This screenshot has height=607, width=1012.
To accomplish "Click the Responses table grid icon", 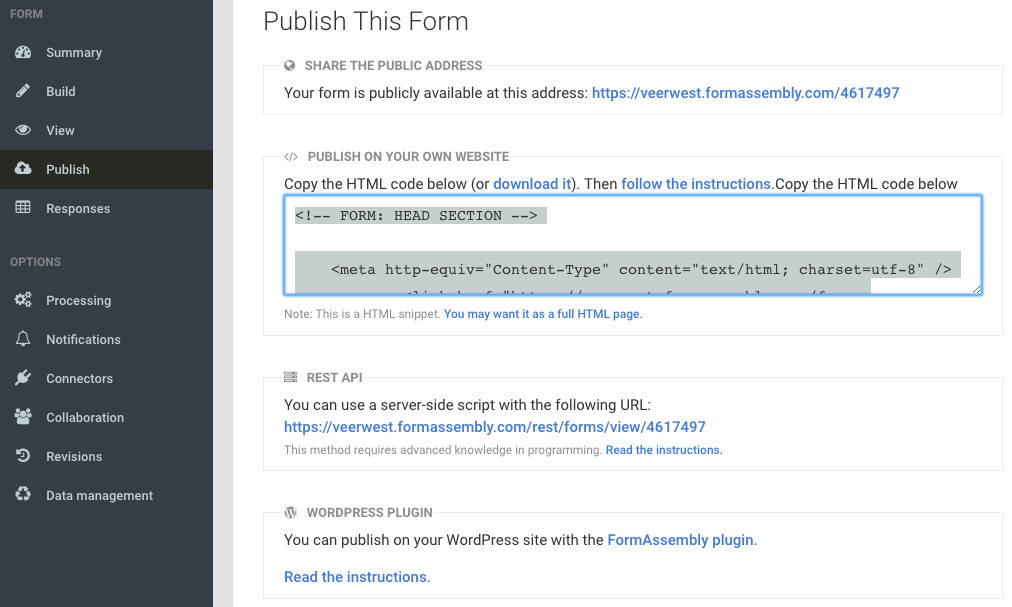I will (x=23, y=207).
